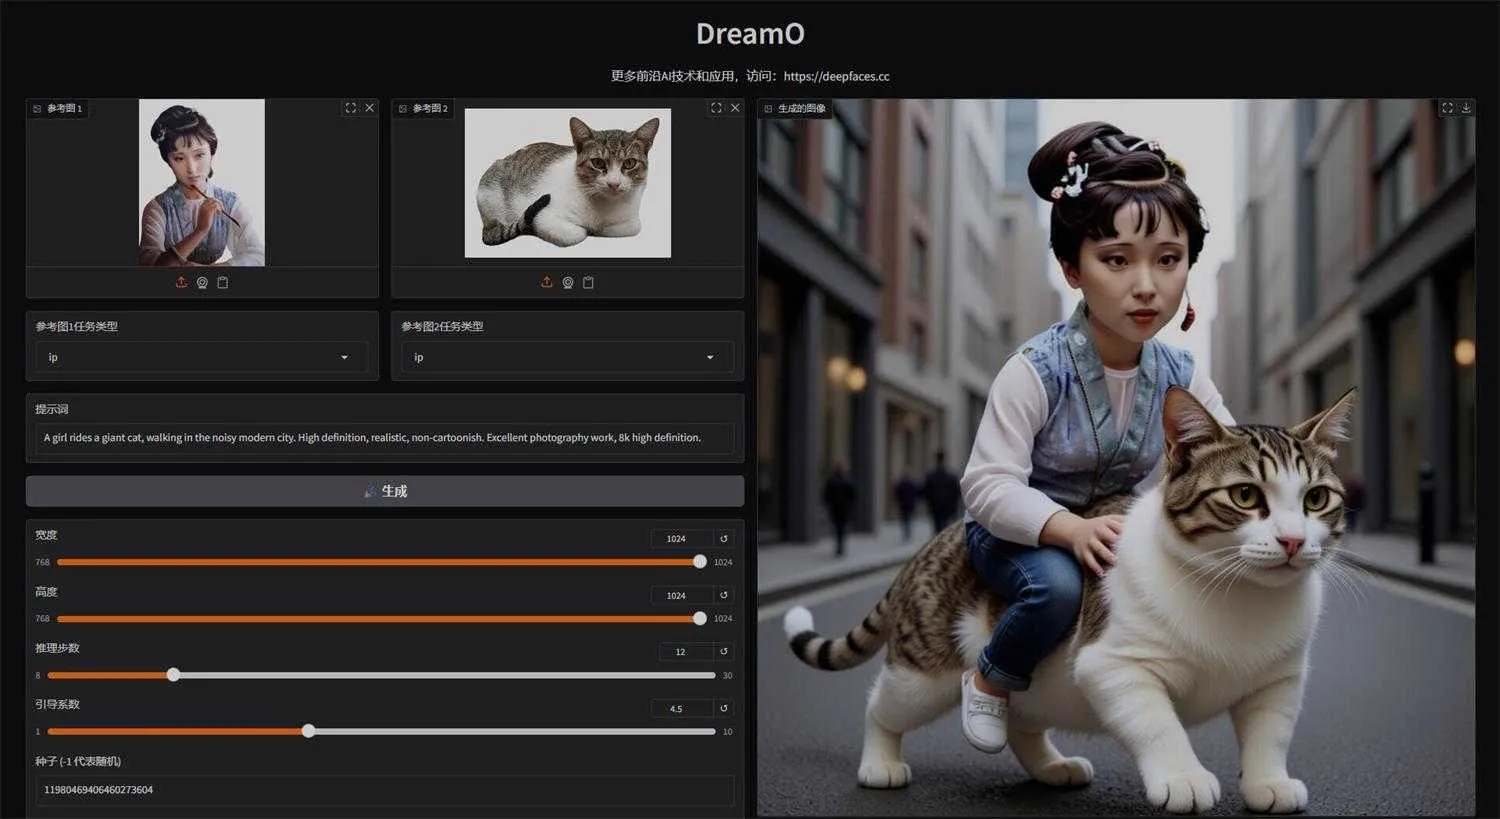The height and width of the screenshot is (819, 1500).
Task: Download the generated image
Action: 1466,108
